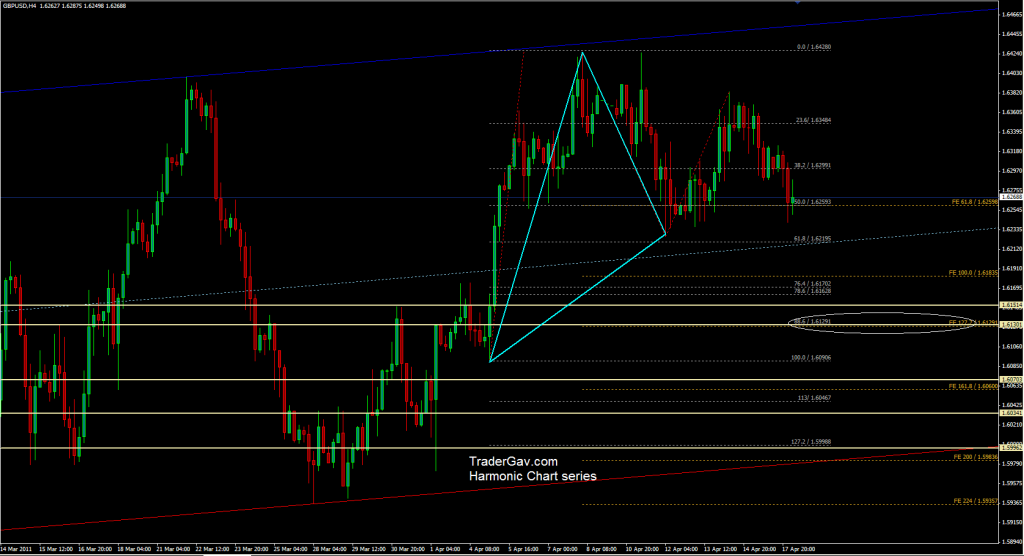Click the 18 Mar 04:00 time label
The height and width of the screenshot is (556, 1024).
(x=134, y=549)
